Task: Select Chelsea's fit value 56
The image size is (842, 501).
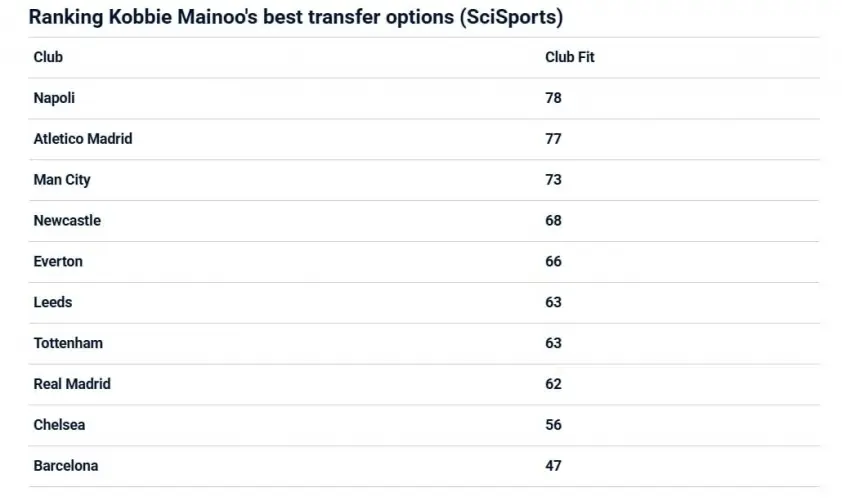Action: (x=553, y=425)
